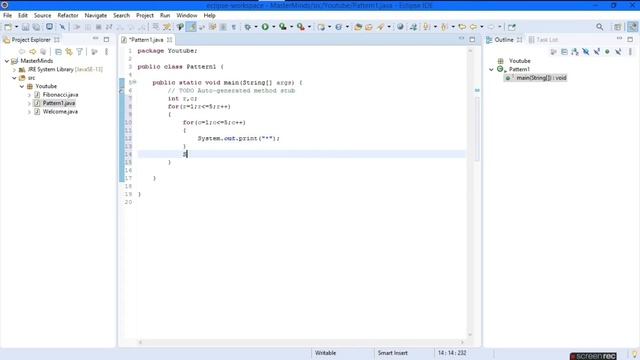Click the Coverage run icon
Viewport: 640px width, 360px height.
[282, 27]
